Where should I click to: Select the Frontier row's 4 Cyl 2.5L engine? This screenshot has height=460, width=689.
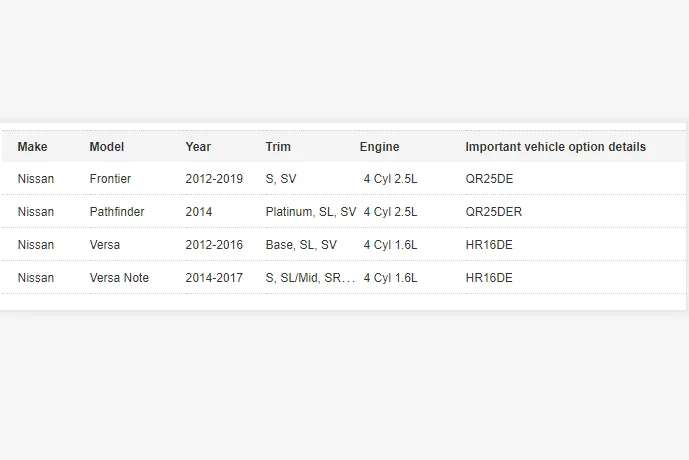point(390,179)
